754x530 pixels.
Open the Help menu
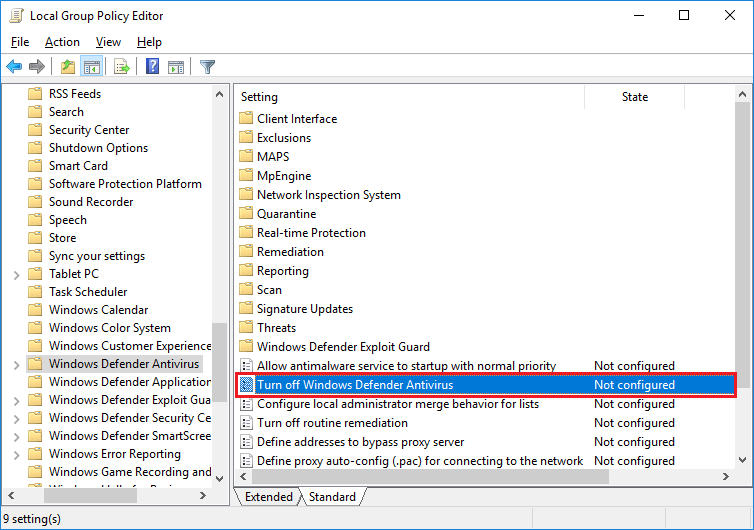click(149, 42)
